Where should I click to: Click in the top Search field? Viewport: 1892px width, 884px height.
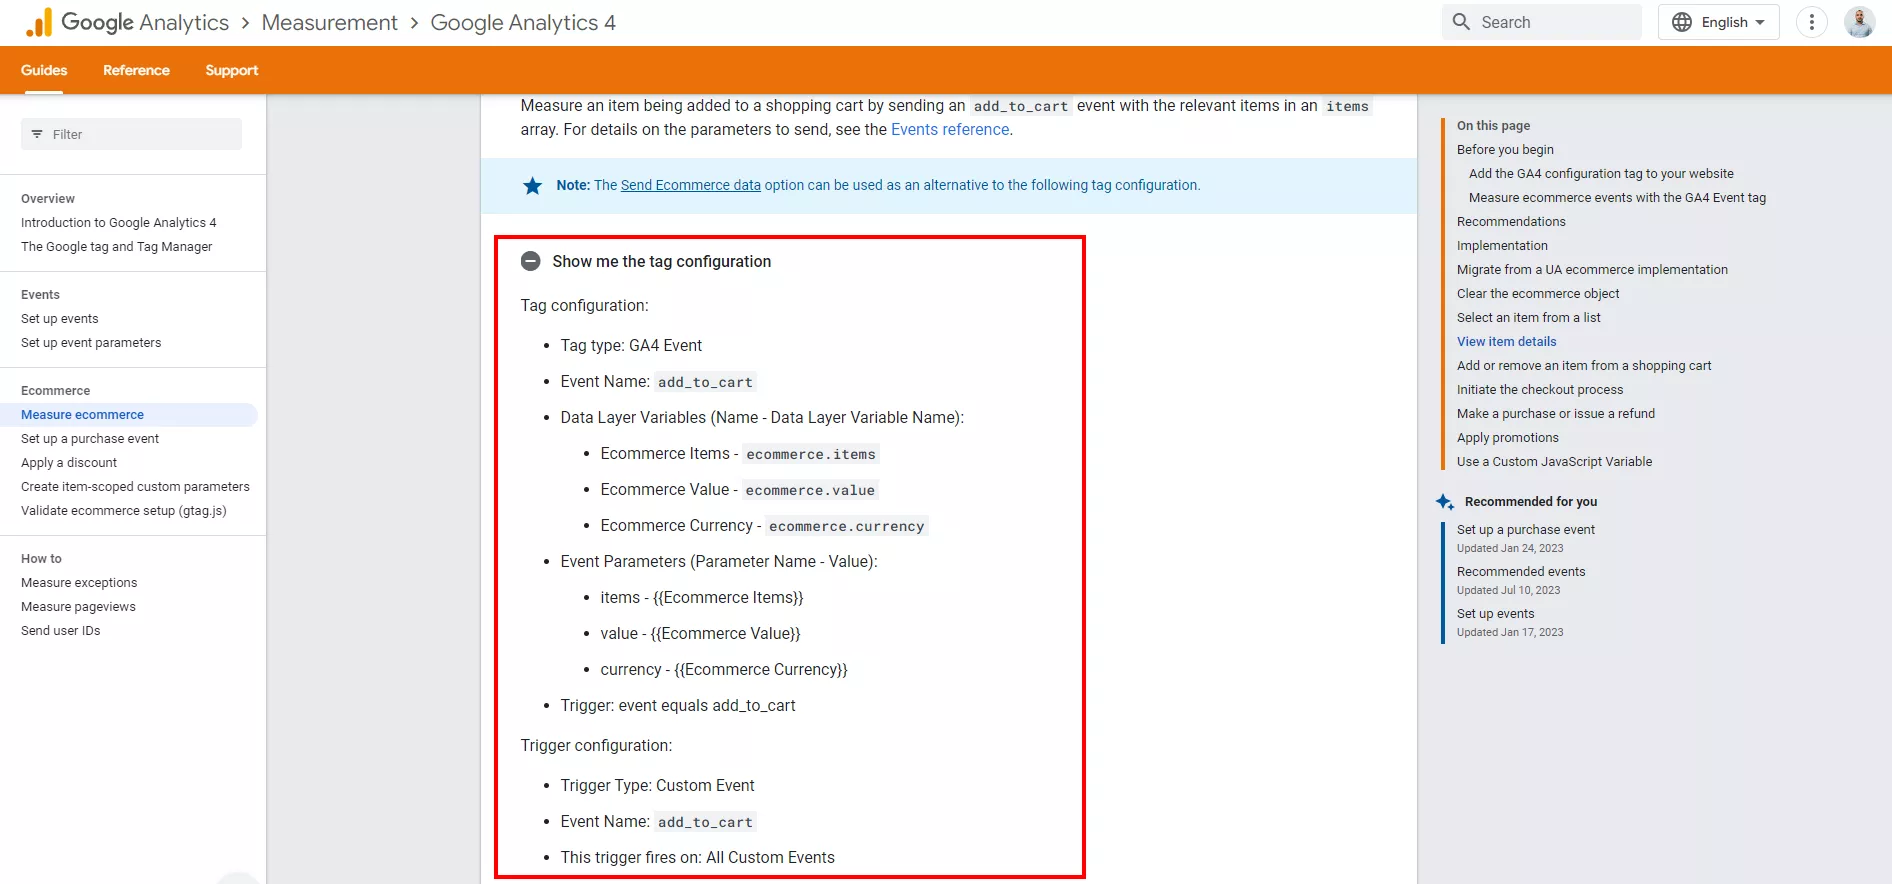coord(1541,22)
